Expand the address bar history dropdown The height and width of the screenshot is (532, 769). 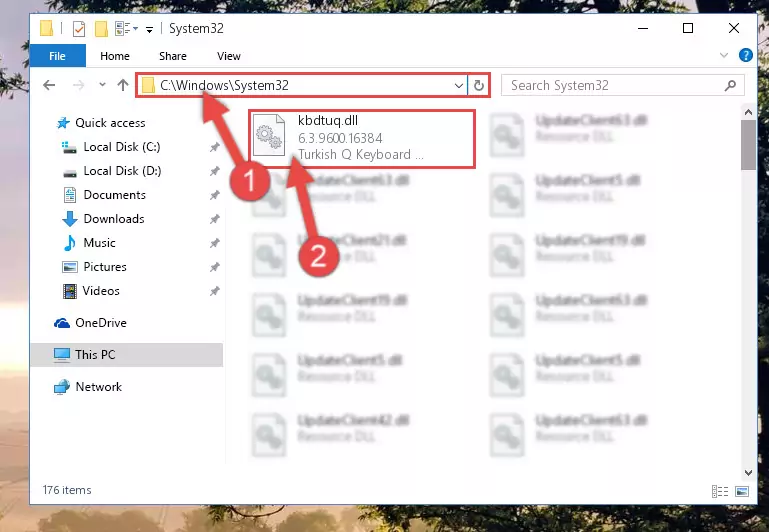459,86
